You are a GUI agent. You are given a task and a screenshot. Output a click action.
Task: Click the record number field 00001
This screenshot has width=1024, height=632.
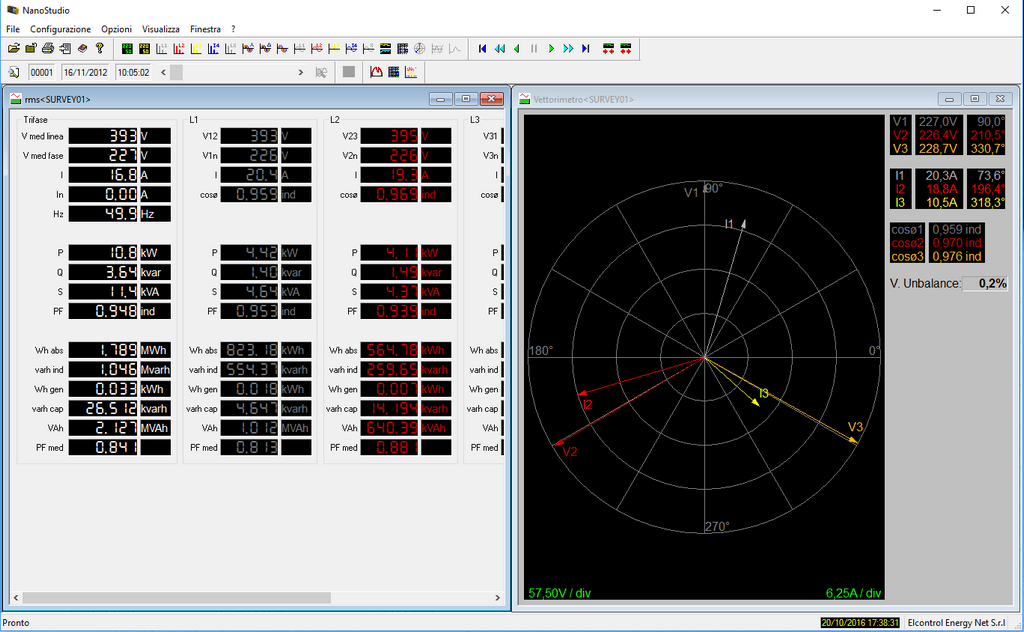(42, 72)
